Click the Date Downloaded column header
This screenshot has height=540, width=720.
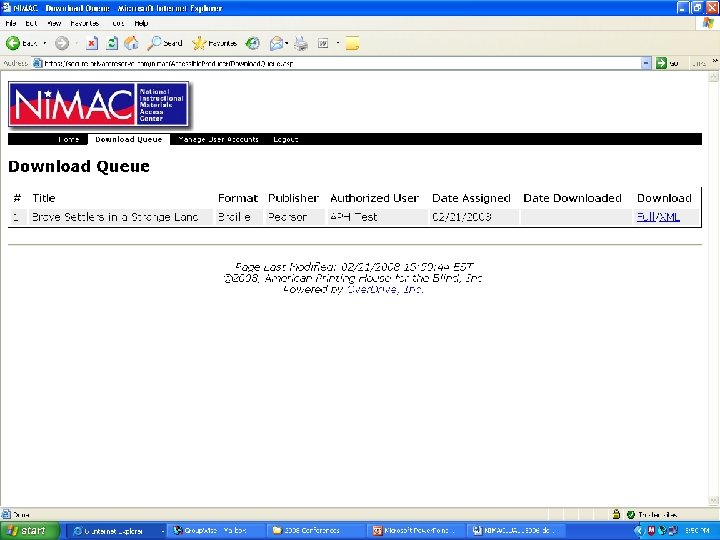573,198
